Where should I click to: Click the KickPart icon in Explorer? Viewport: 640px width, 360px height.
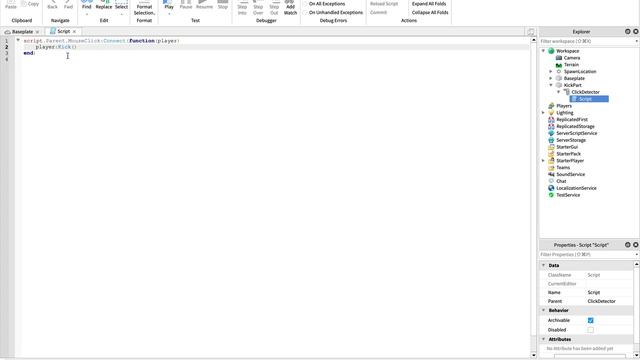click(x=559, y=85)
